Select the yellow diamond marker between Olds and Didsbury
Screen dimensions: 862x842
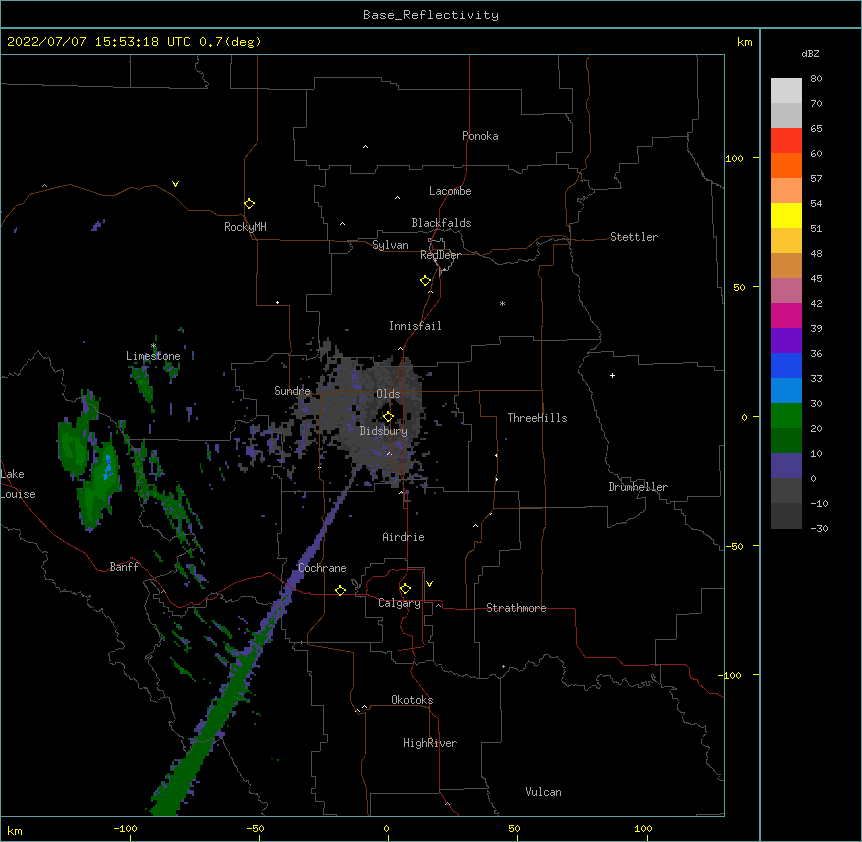coord(388,416)
